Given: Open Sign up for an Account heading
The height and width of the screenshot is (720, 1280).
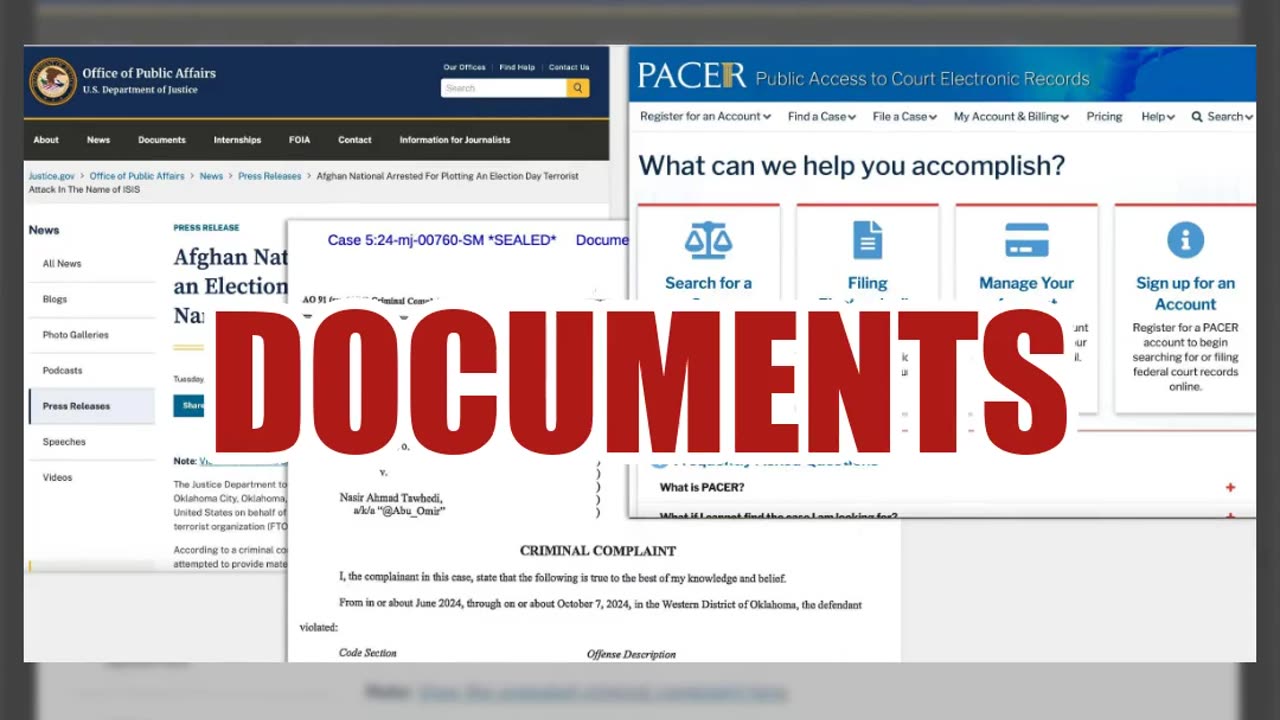Looking at the screenshot, I should [x=1185, y=293].
